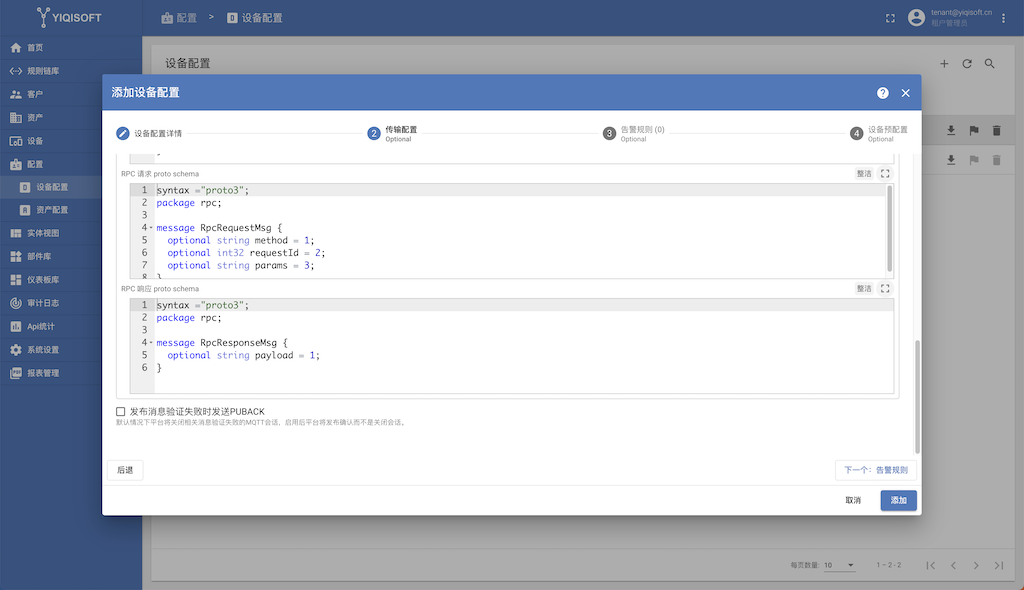The height and width of the screenshot is (590, 1024).
Task: Click the Add button to create profile
Action: [898, 500]
